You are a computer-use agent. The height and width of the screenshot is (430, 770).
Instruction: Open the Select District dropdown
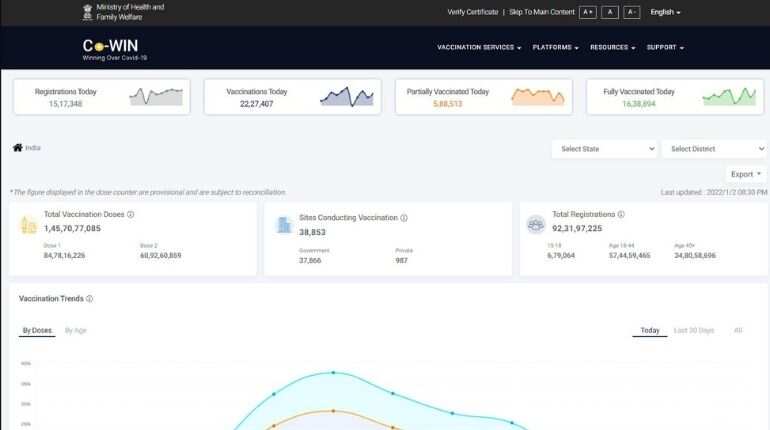pos(713,149)
